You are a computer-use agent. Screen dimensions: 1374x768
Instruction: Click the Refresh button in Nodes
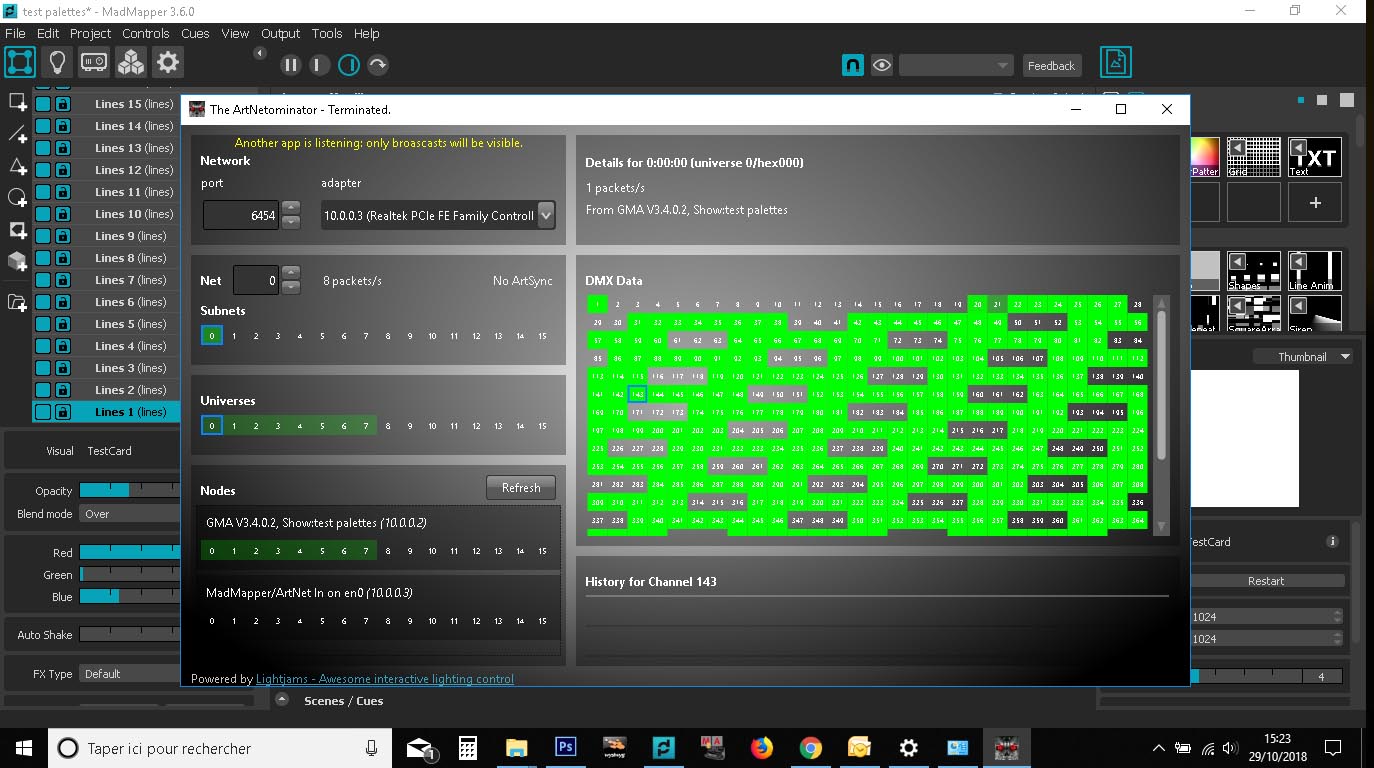pos(521,488)
